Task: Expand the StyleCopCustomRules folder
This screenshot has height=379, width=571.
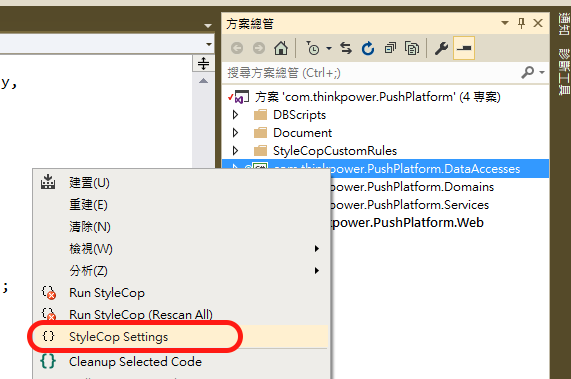Action: click(235, 150)
